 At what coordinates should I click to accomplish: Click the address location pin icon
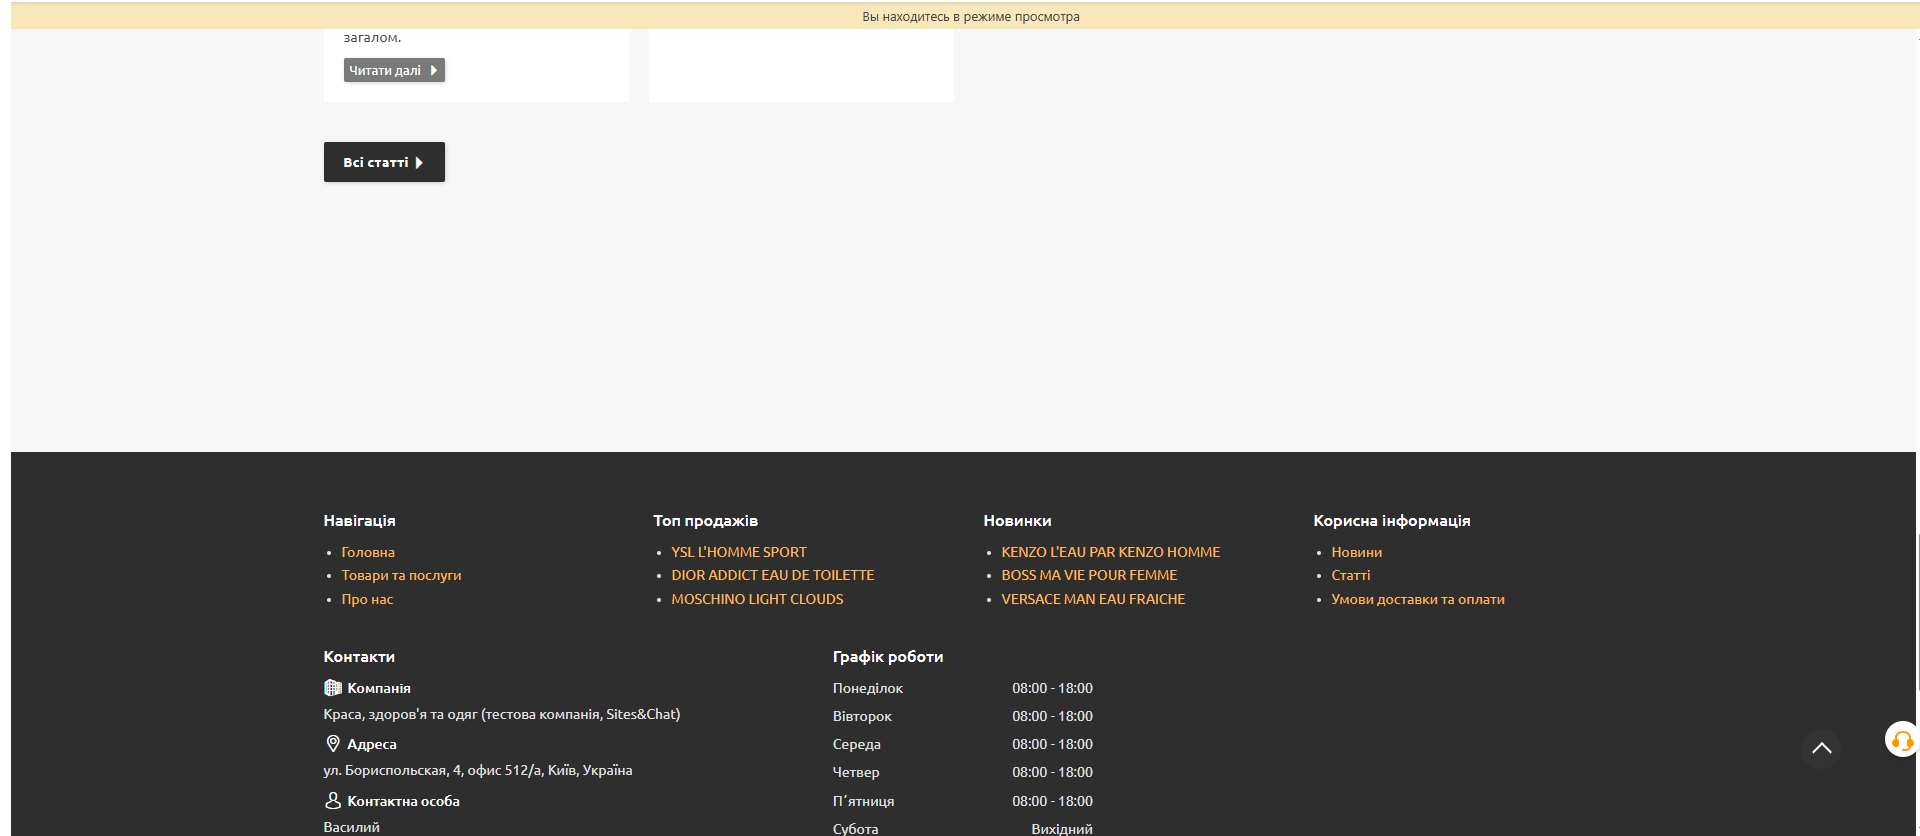pos(333,744)
